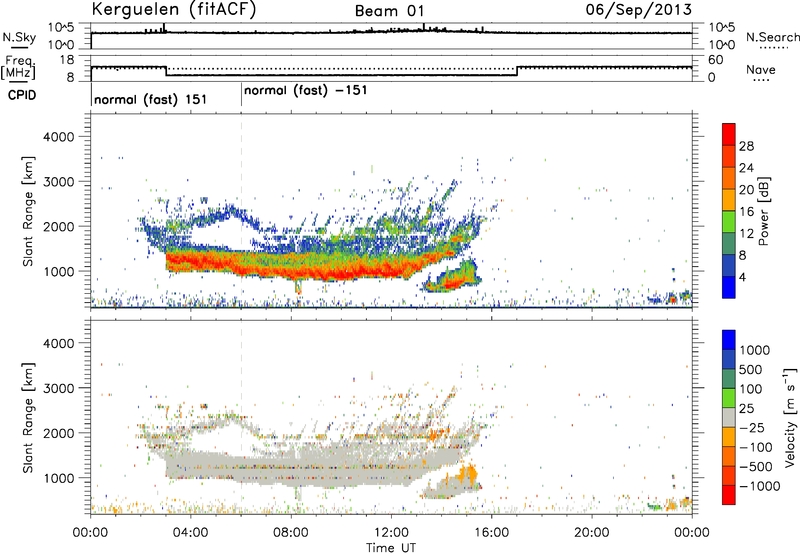Click the "2000" tick in the power panel
This screenshot has height=554, width=800.
click(x=58, y=226)
